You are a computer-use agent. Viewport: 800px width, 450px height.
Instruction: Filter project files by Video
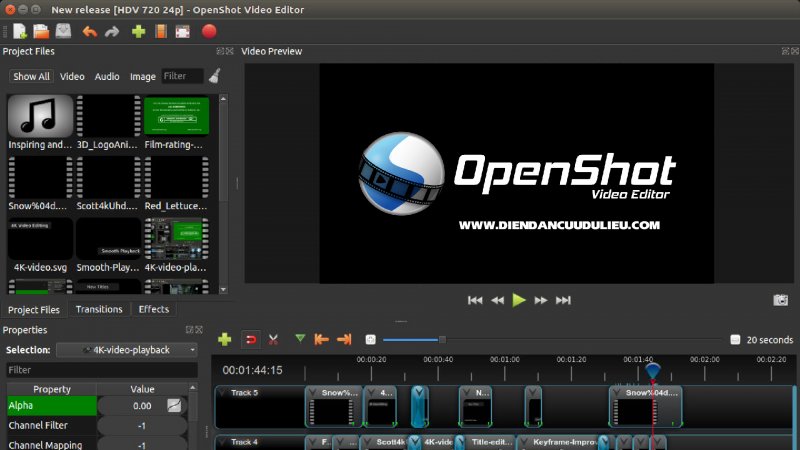pos(72,77)
